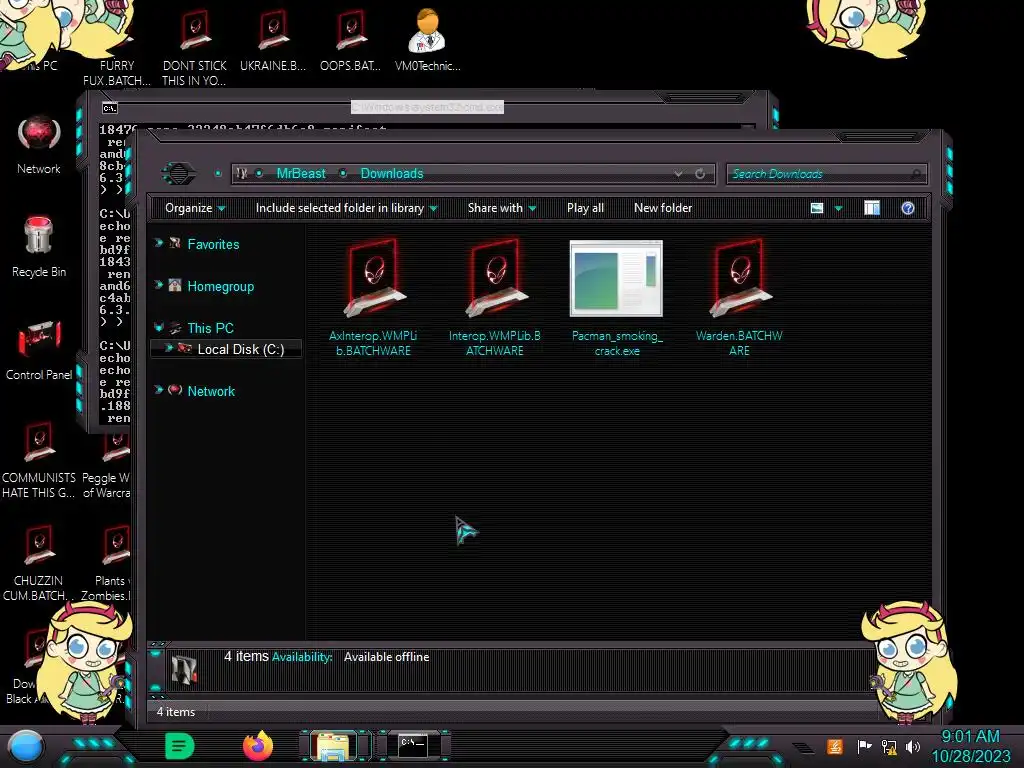This screenshot has height=768, width=1024.
Task: Click the cmd window title bar icon
Action: point(109,108)
